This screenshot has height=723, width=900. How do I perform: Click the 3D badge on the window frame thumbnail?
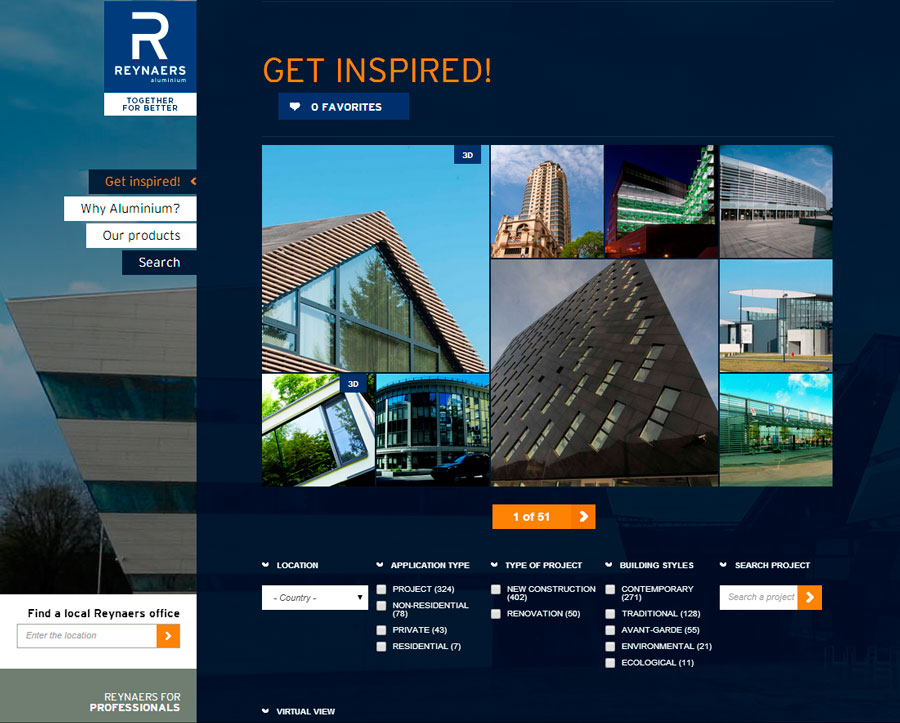353,384
